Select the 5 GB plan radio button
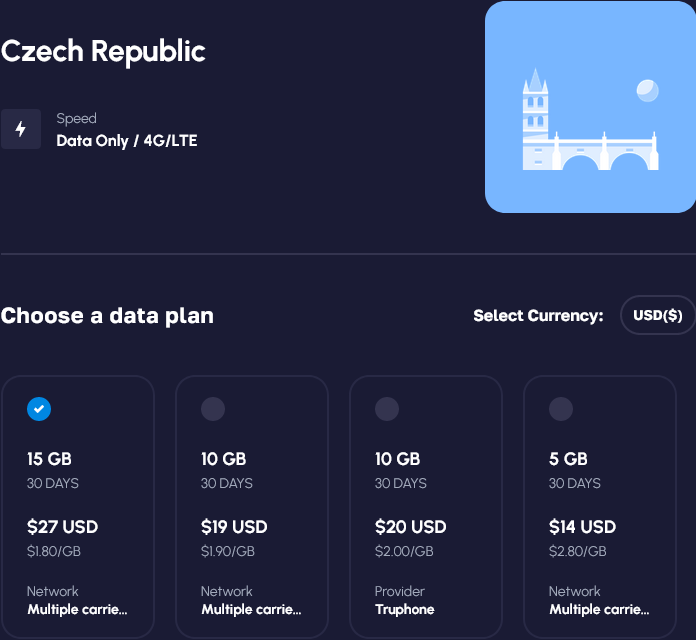The width and height of the screenshot is (696, 640). tap(561, 408)
